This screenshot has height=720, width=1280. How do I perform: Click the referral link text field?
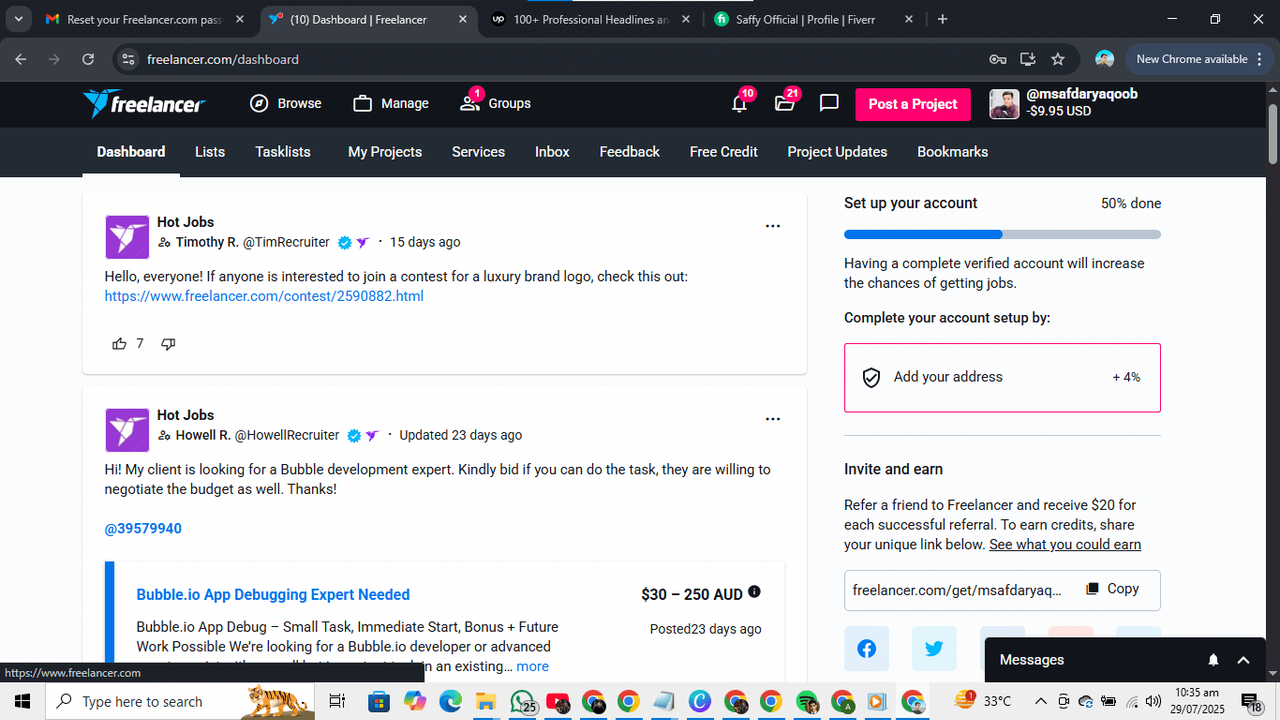tap(958, 590)
